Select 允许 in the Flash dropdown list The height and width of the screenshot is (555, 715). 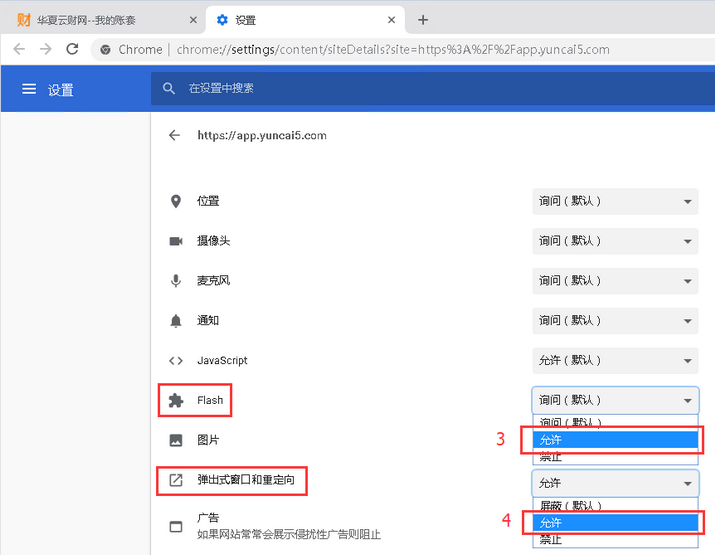[x=614, y=439]
